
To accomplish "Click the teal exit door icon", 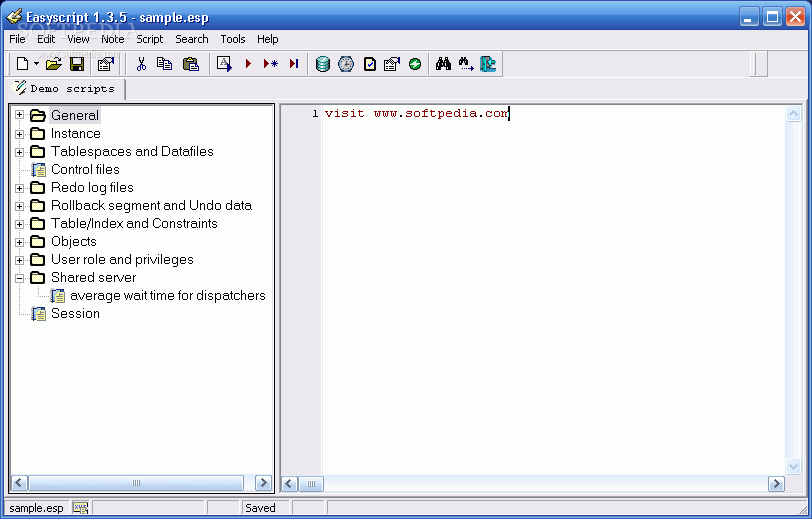I will (488, 64).
